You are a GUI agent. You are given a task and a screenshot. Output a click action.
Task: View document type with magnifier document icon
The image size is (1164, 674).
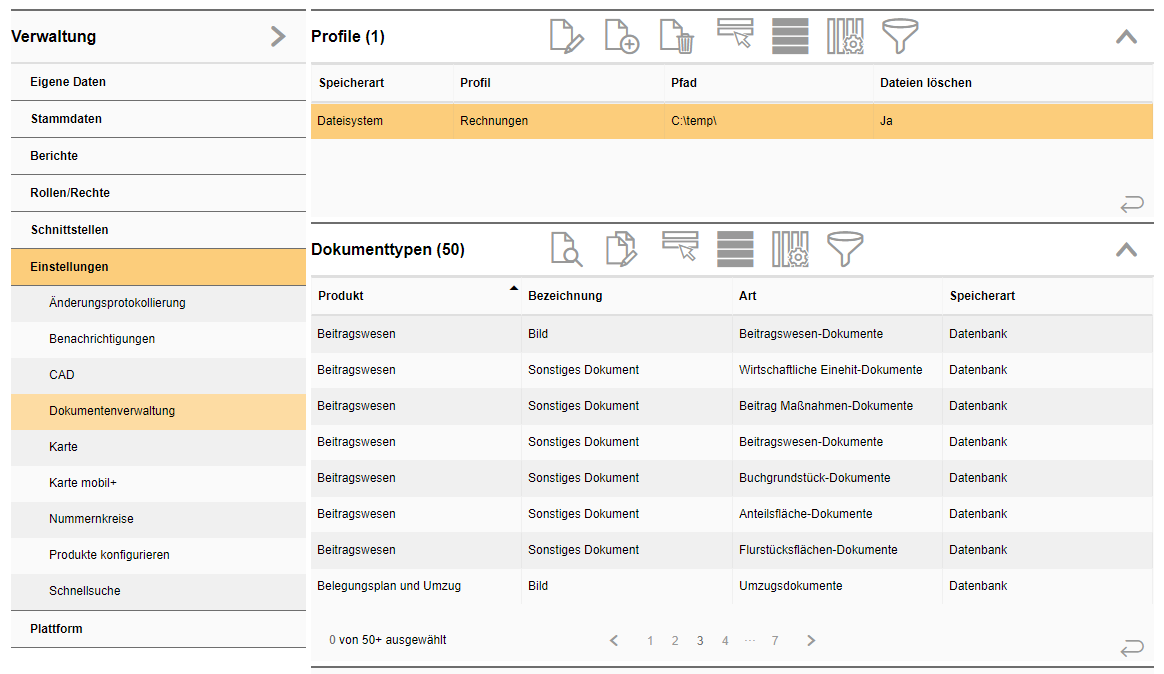coord(567,249)
